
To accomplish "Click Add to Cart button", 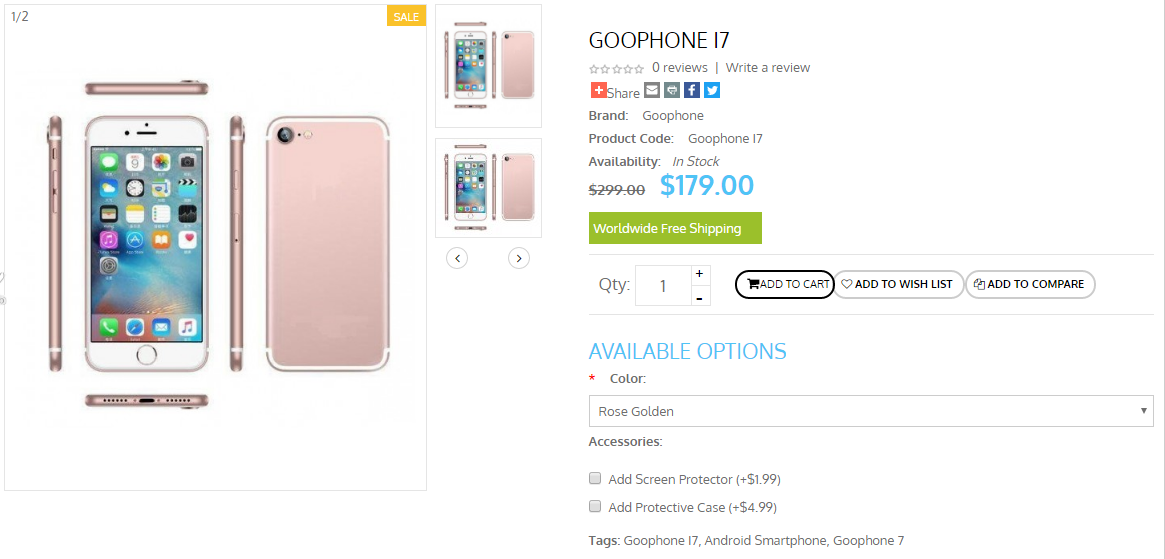I will [x=784, y=284].
